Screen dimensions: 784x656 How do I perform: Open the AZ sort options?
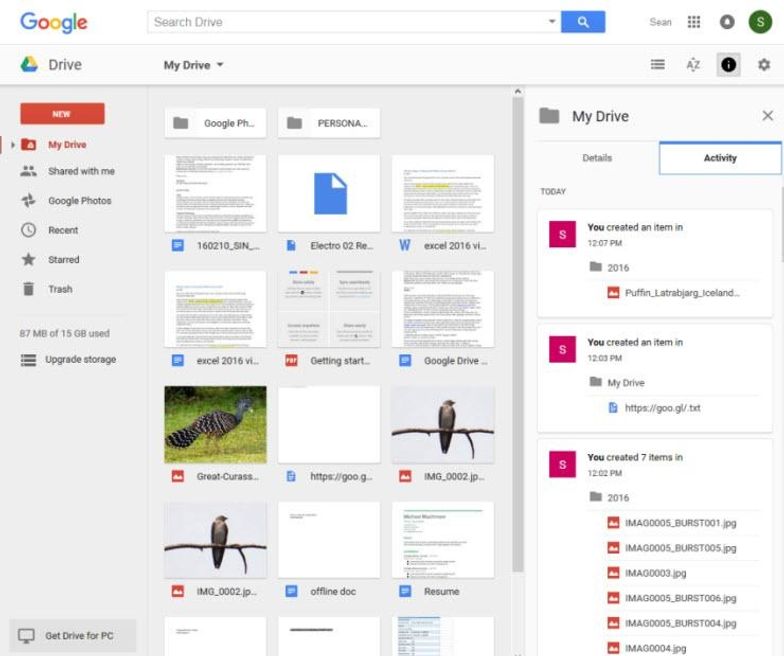pyautogui.click(x=693, y=65)
